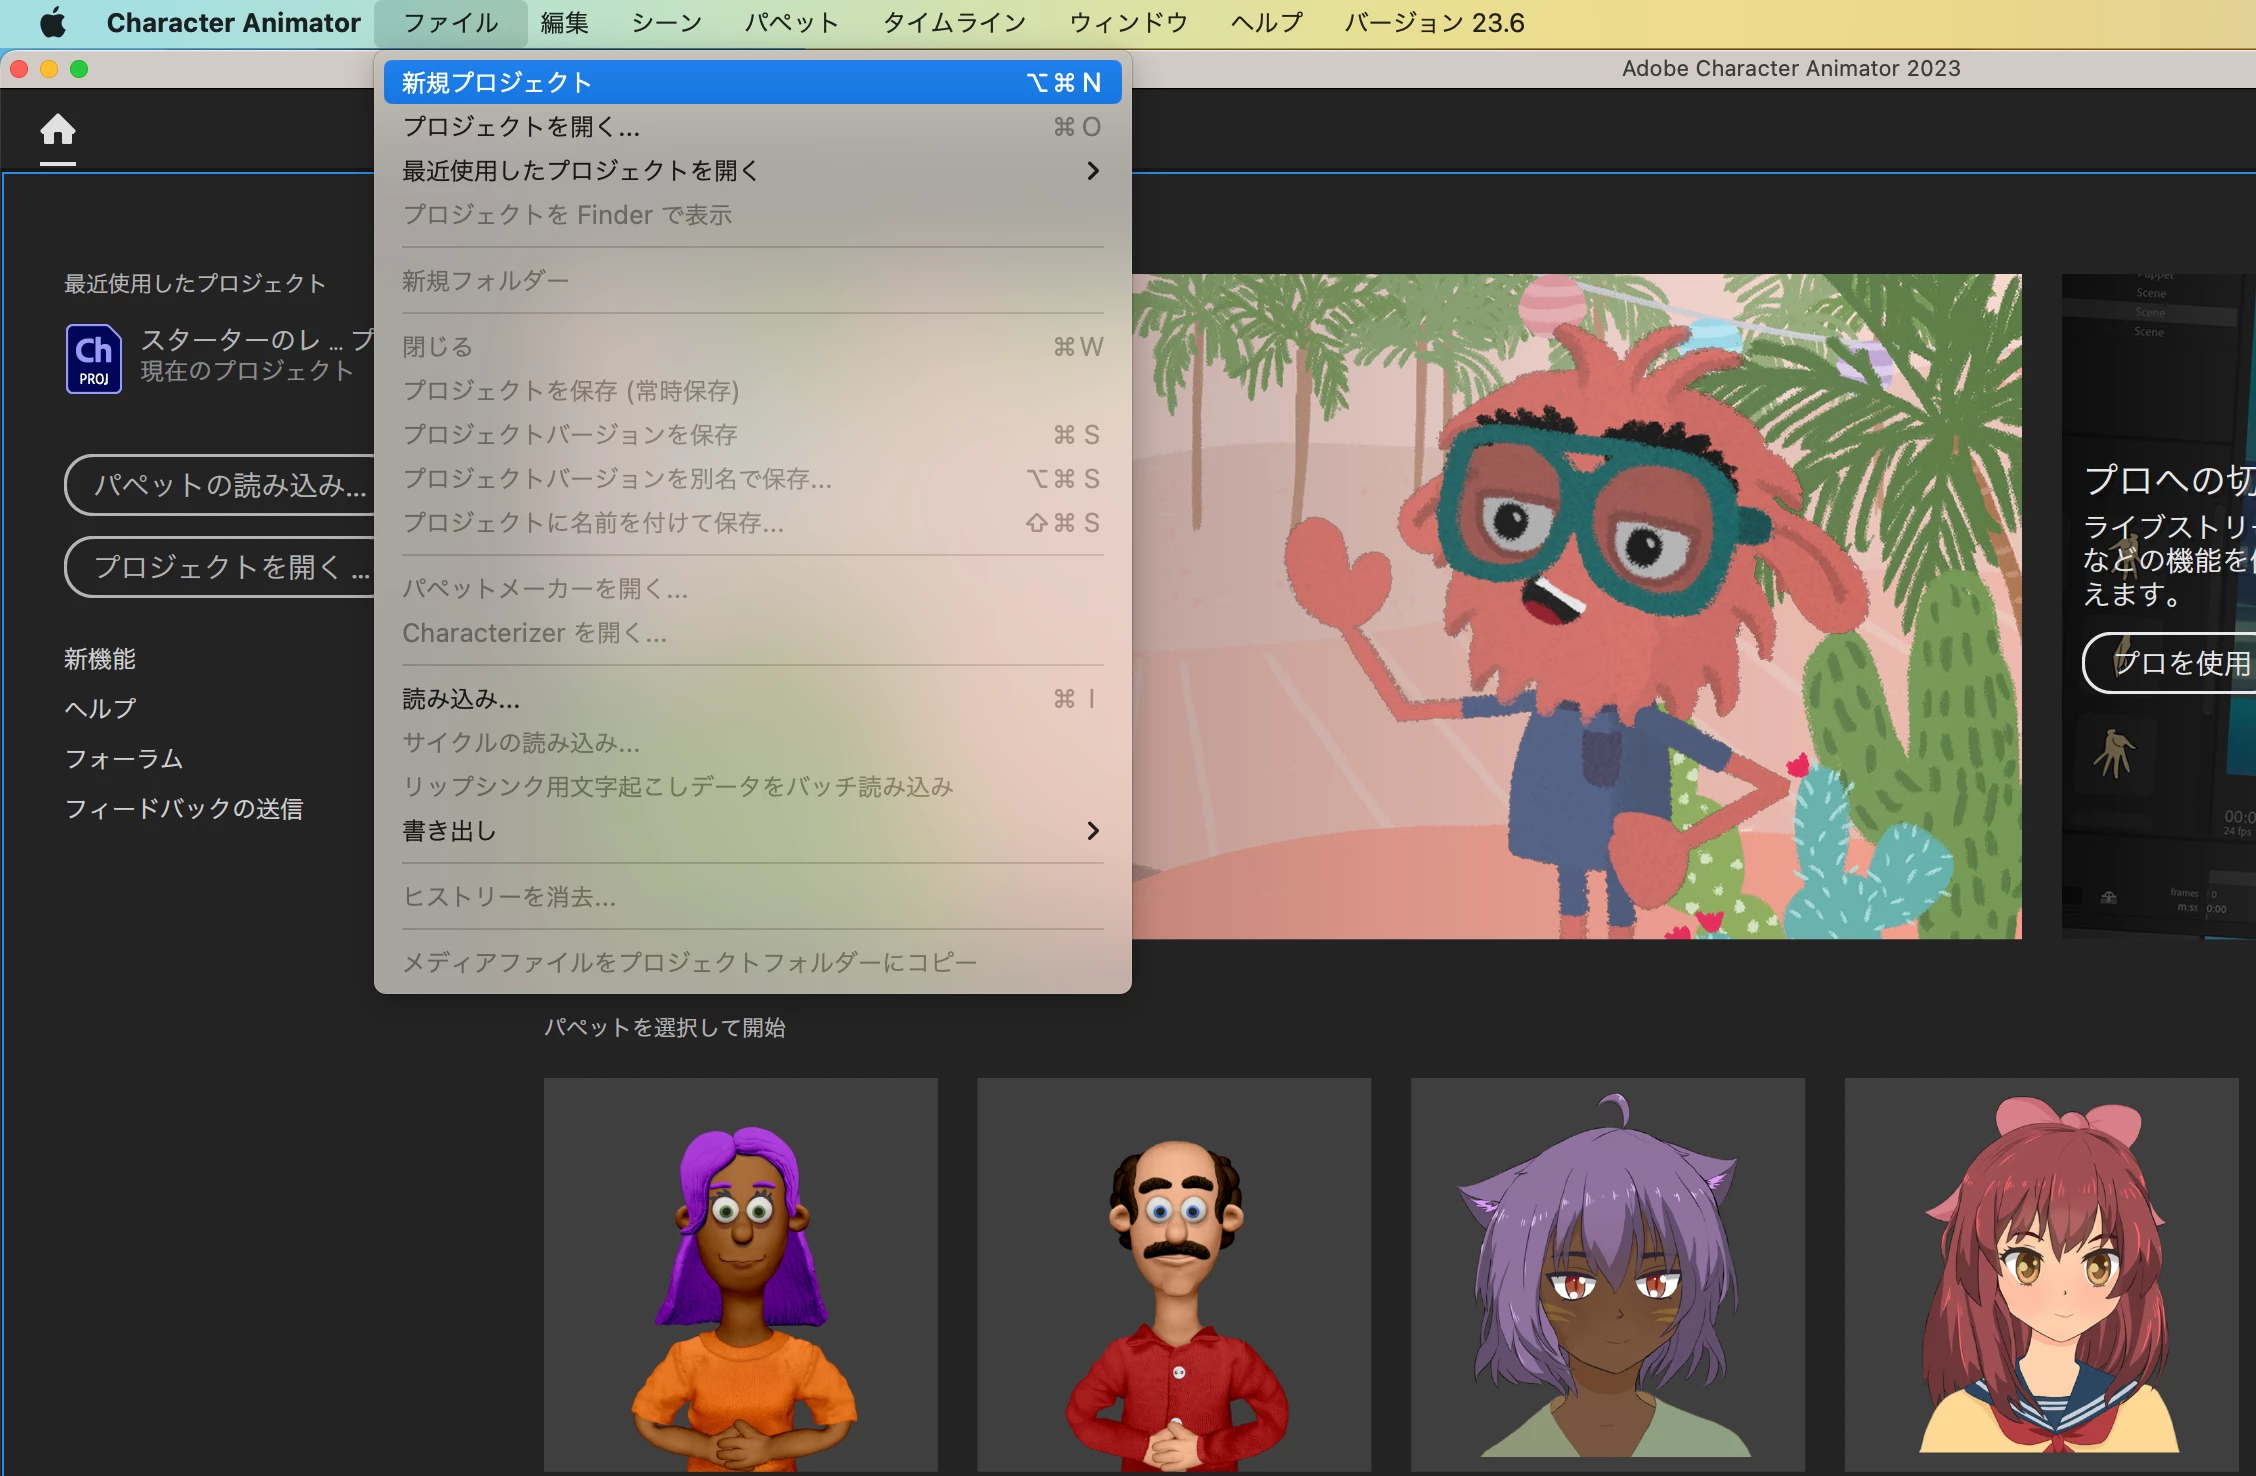Screen dimensions: 2256x1476
Task: Click the Ch PROJ project file icon
Action: point(93,358)
